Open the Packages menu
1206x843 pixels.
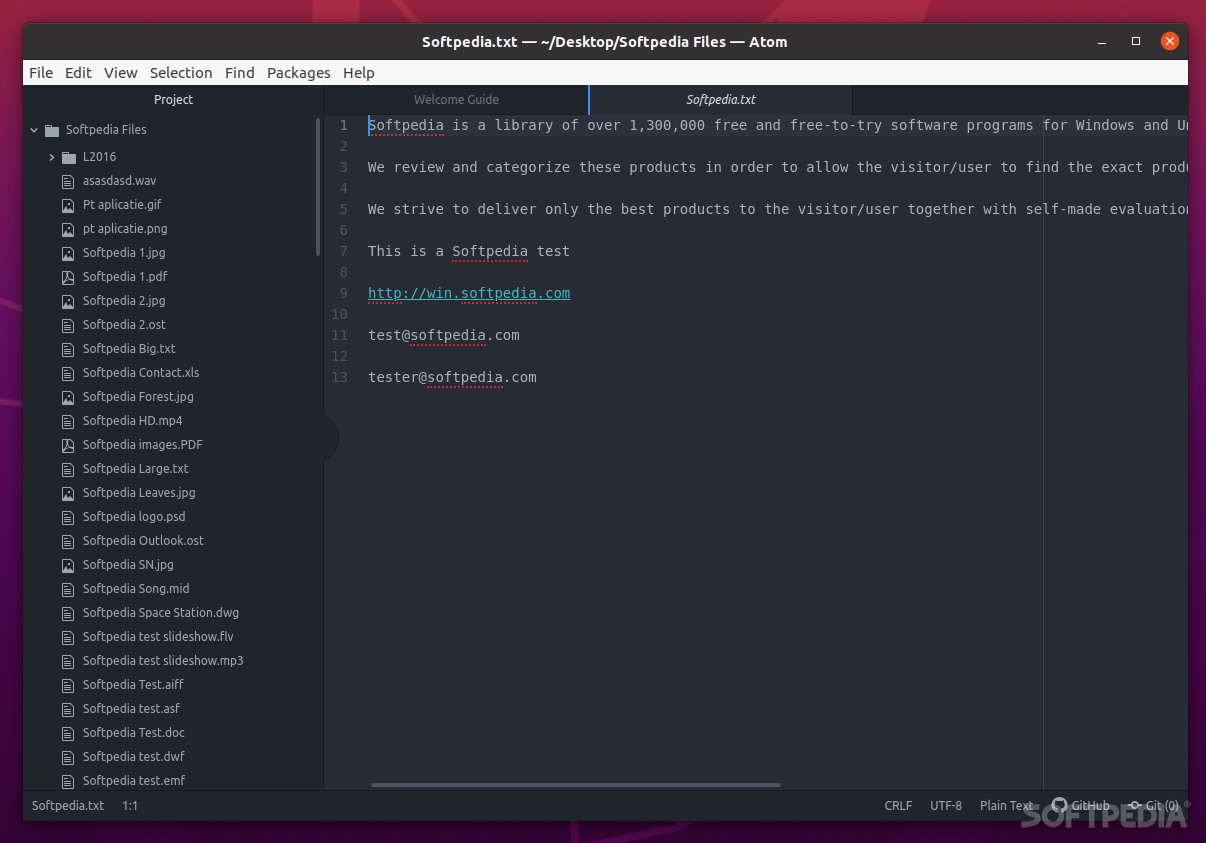coord(298,72)
